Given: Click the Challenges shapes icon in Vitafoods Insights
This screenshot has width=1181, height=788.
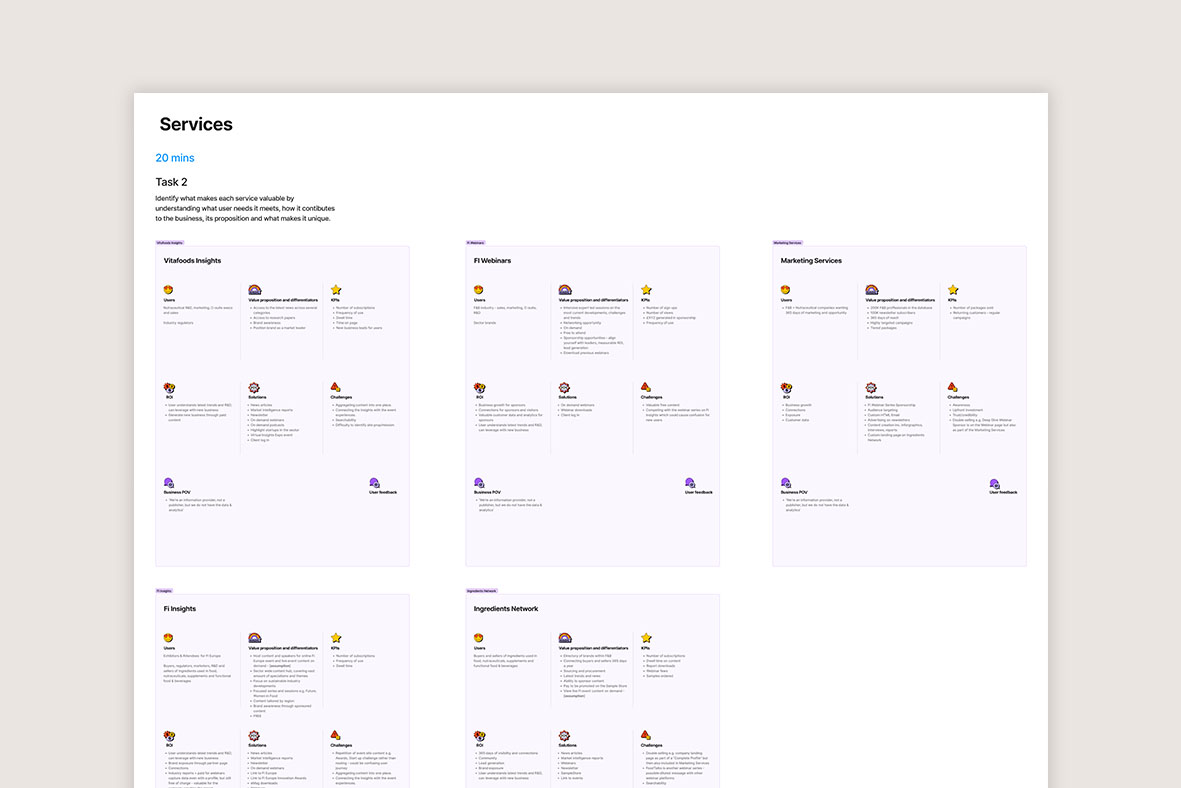Looking at the screenshot, I should click(336, 387).
